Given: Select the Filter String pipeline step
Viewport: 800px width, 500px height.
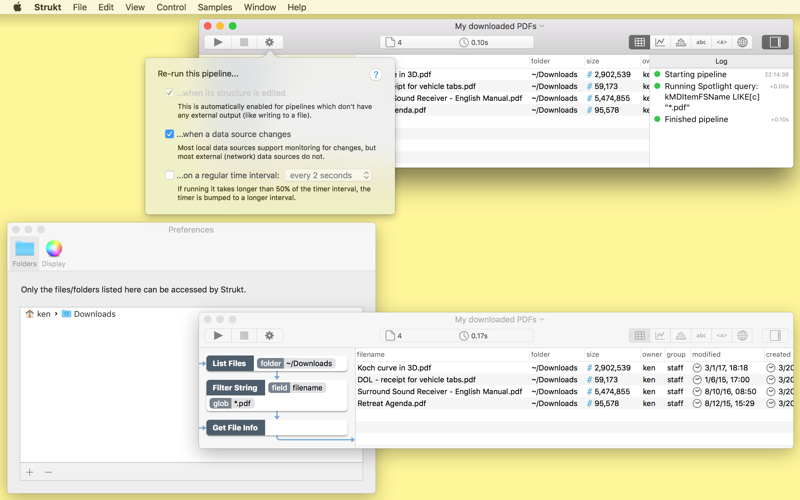Looking at the screenshot, I should (235, 388).
